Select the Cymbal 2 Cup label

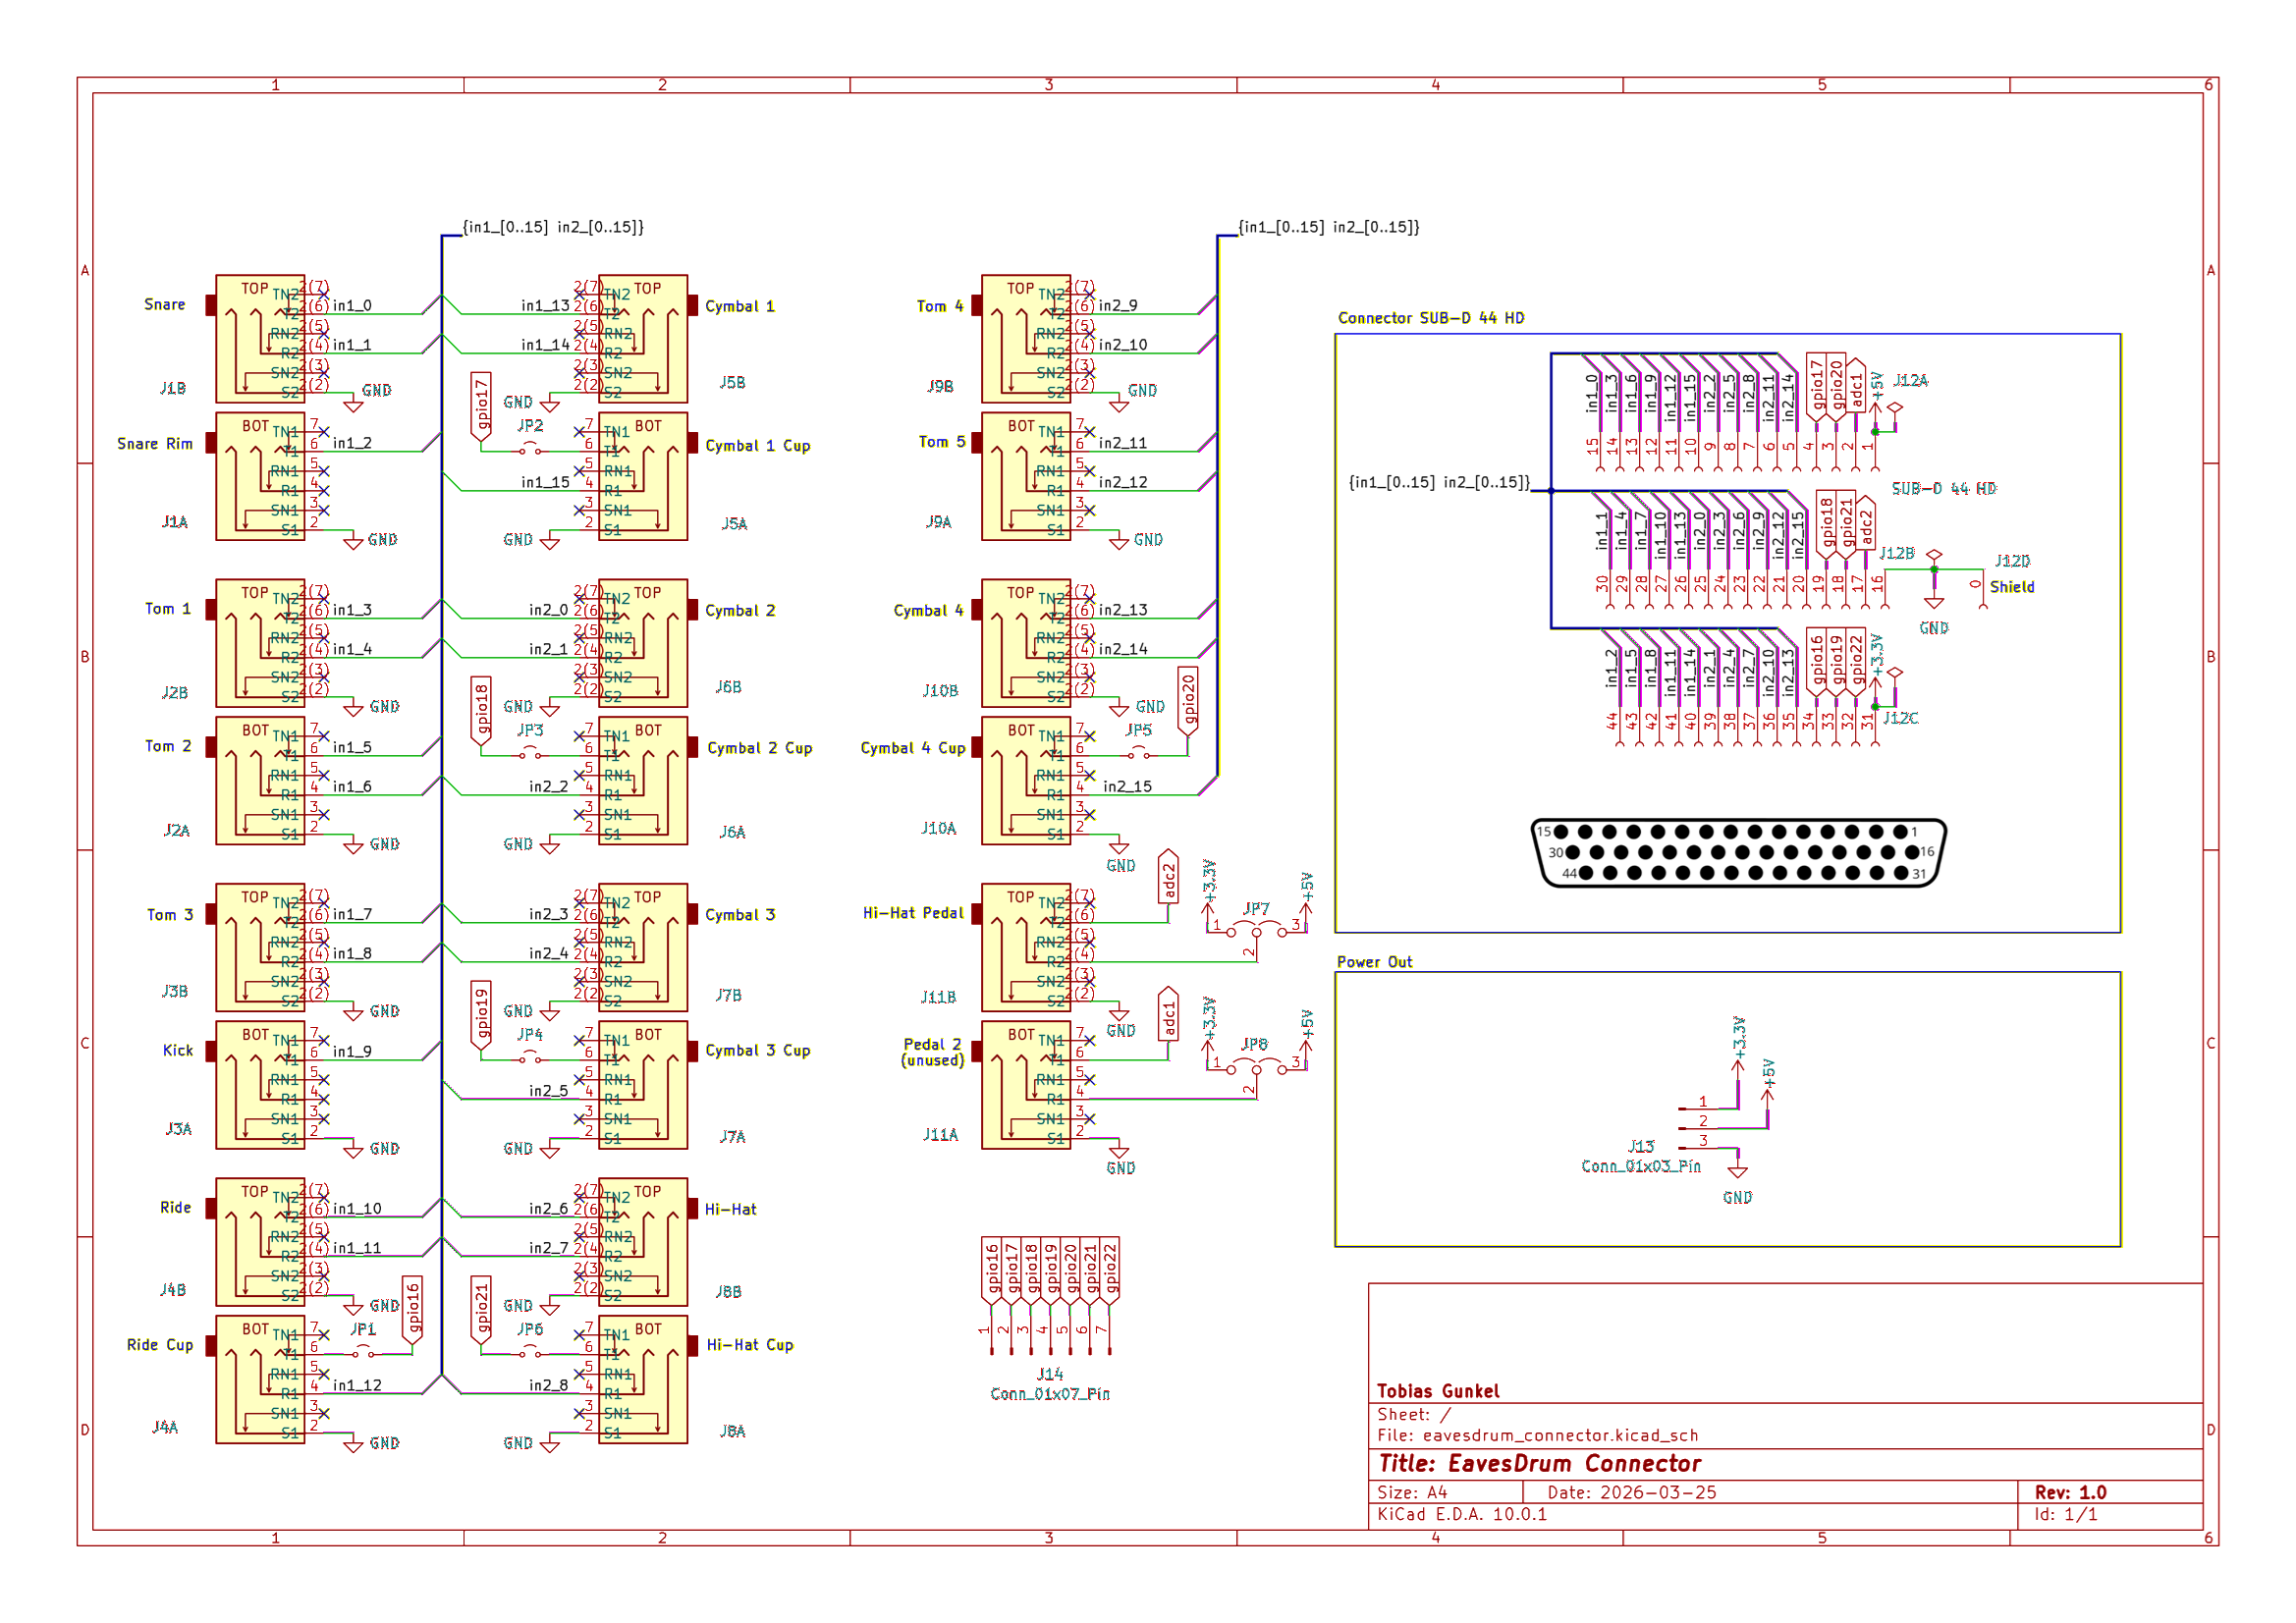pos(760,749)
